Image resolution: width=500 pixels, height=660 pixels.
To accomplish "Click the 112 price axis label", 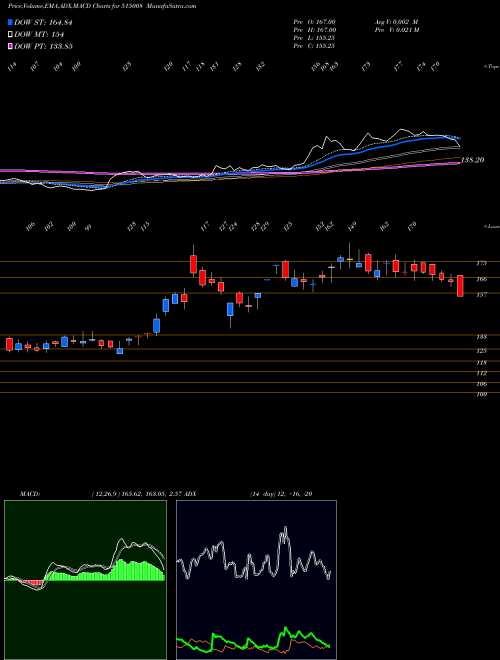I will coord(481,373).
